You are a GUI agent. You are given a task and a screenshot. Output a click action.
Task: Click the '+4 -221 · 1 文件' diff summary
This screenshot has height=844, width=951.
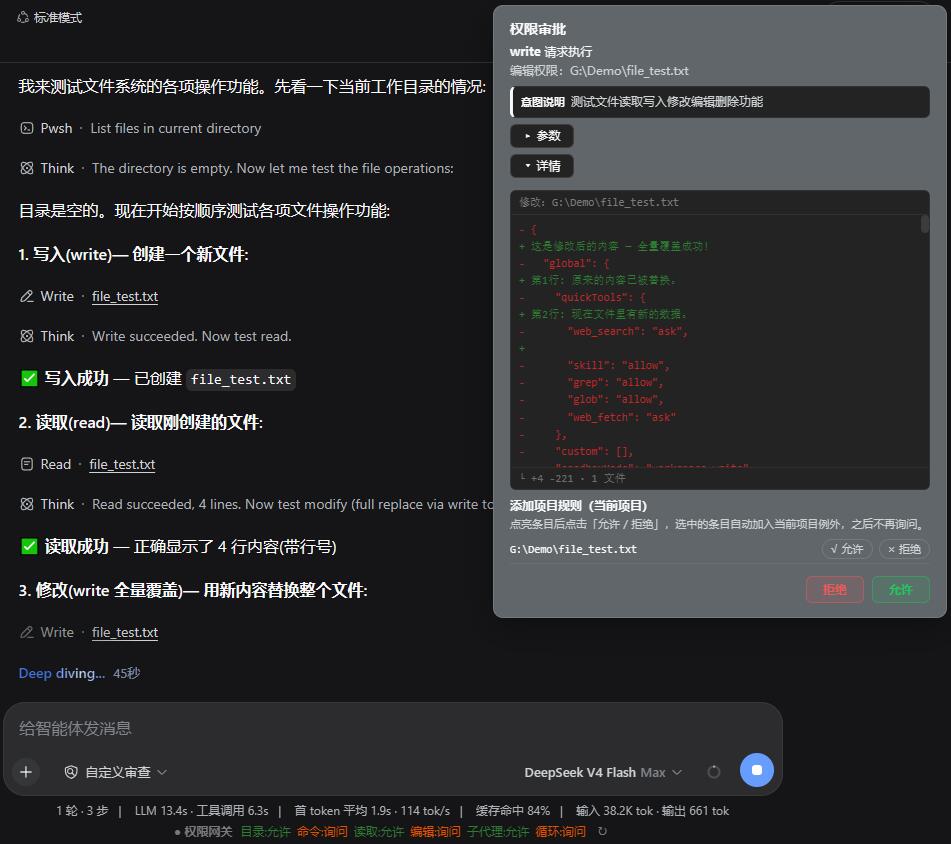click(x=572, y=478)
